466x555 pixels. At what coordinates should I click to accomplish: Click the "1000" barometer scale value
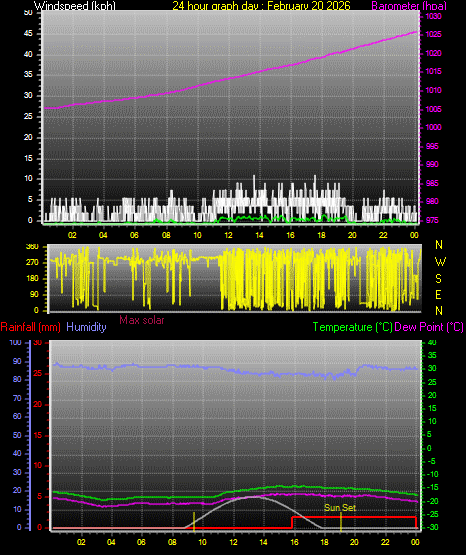(433, 127)
